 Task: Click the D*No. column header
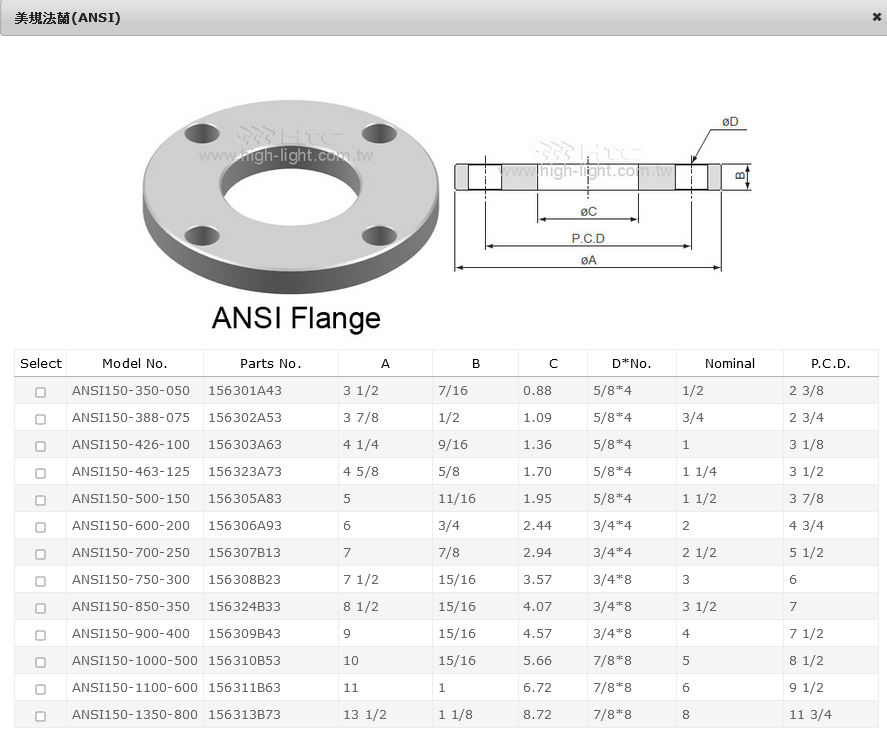(x=631, y=364)
